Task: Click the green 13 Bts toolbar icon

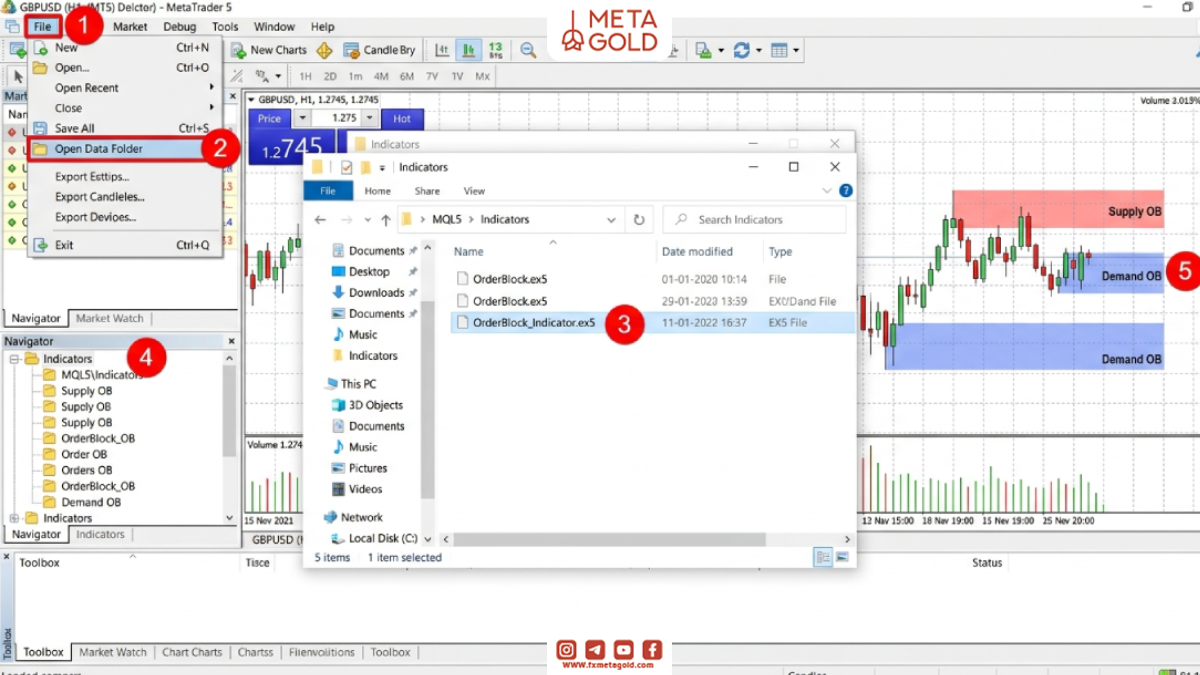Action: point(495,50)
